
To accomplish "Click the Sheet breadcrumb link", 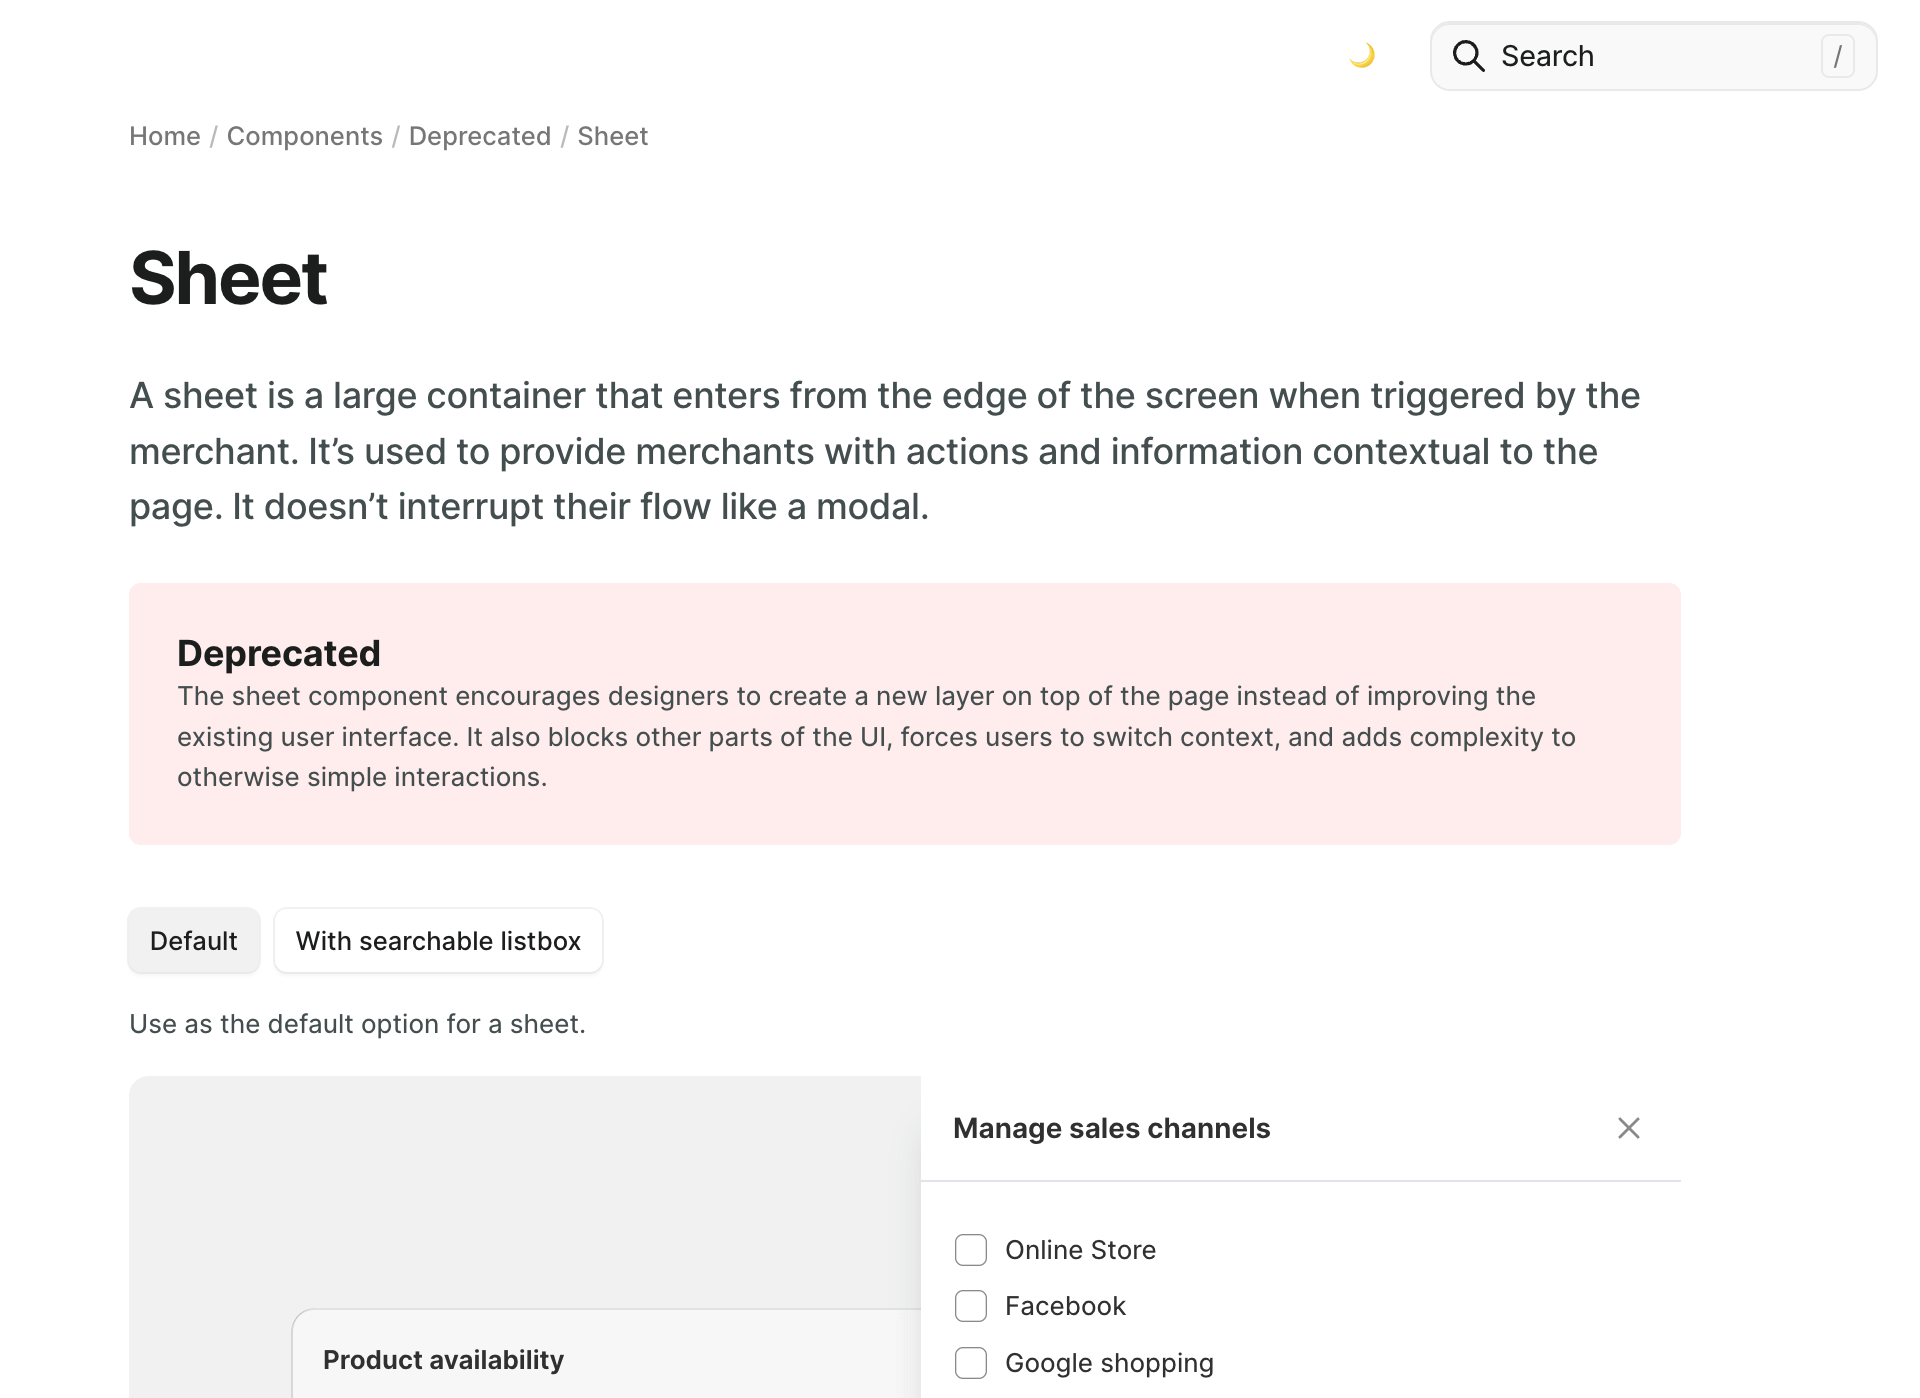I will [613, 136].
